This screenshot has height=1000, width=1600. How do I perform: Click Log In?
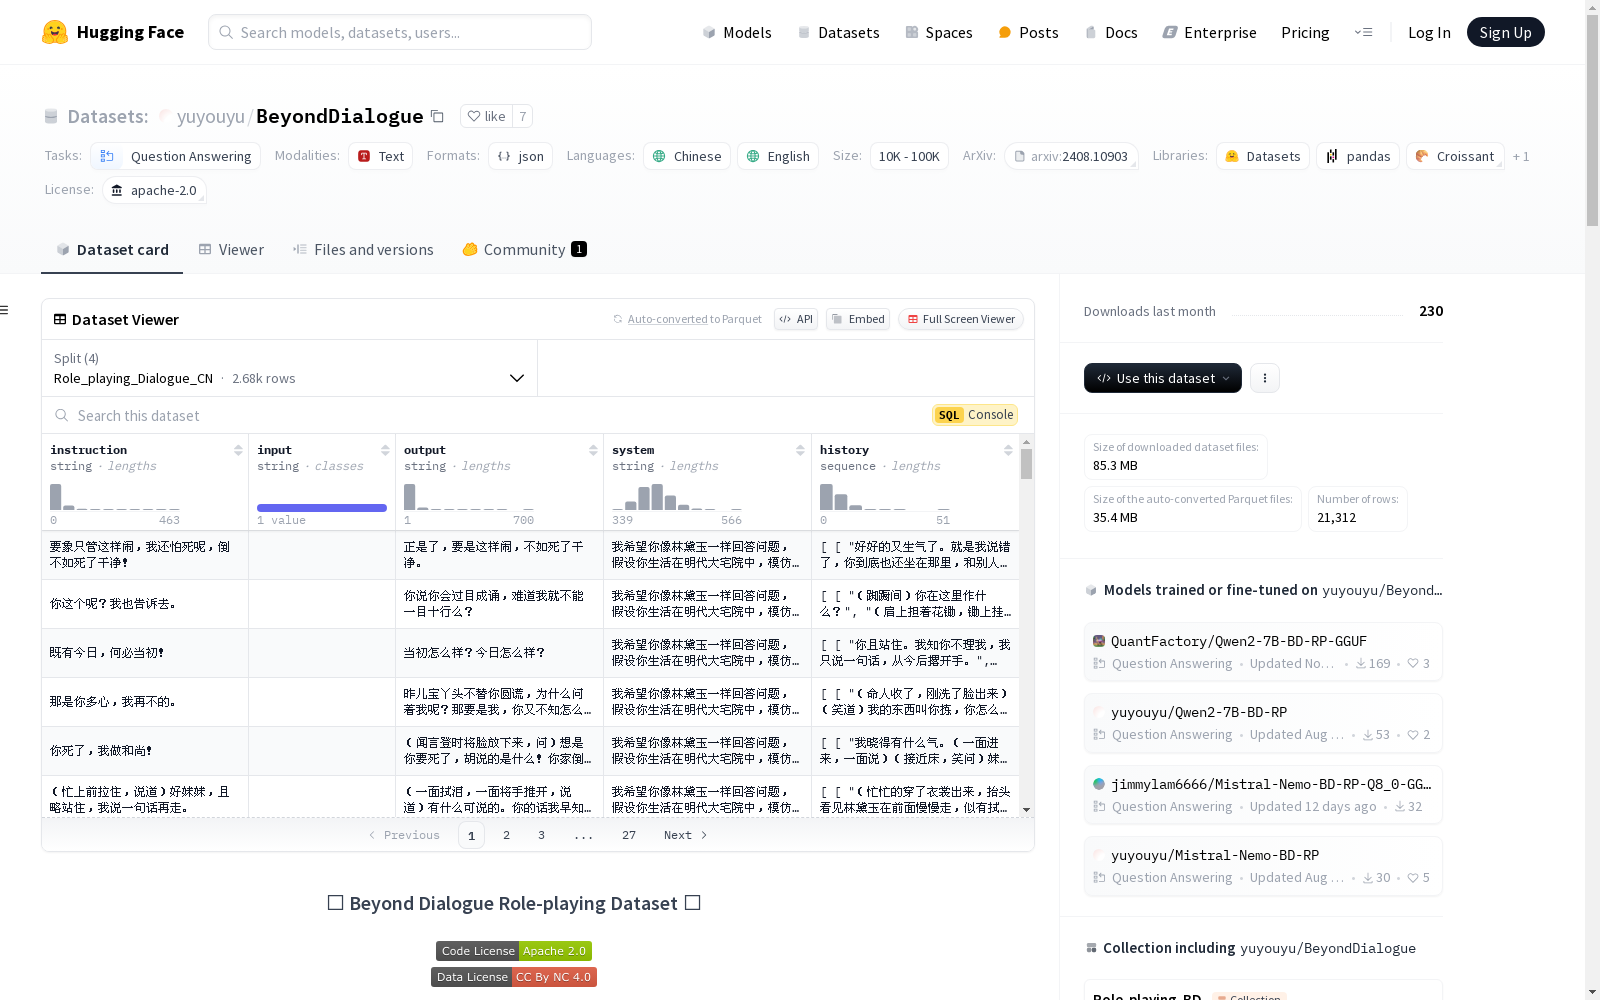tap(1429, 32)
